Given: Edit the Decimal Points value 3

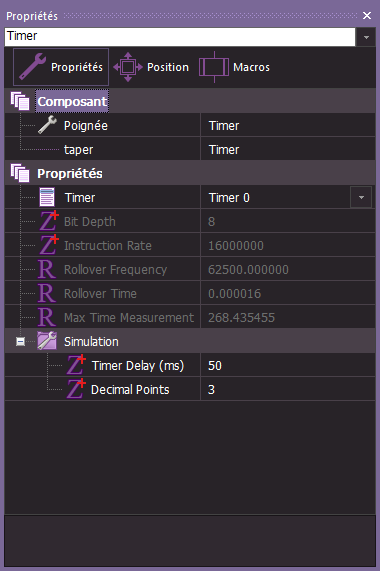Looking at the screenshot, I should pyautogui.click(x=288, y=389).
